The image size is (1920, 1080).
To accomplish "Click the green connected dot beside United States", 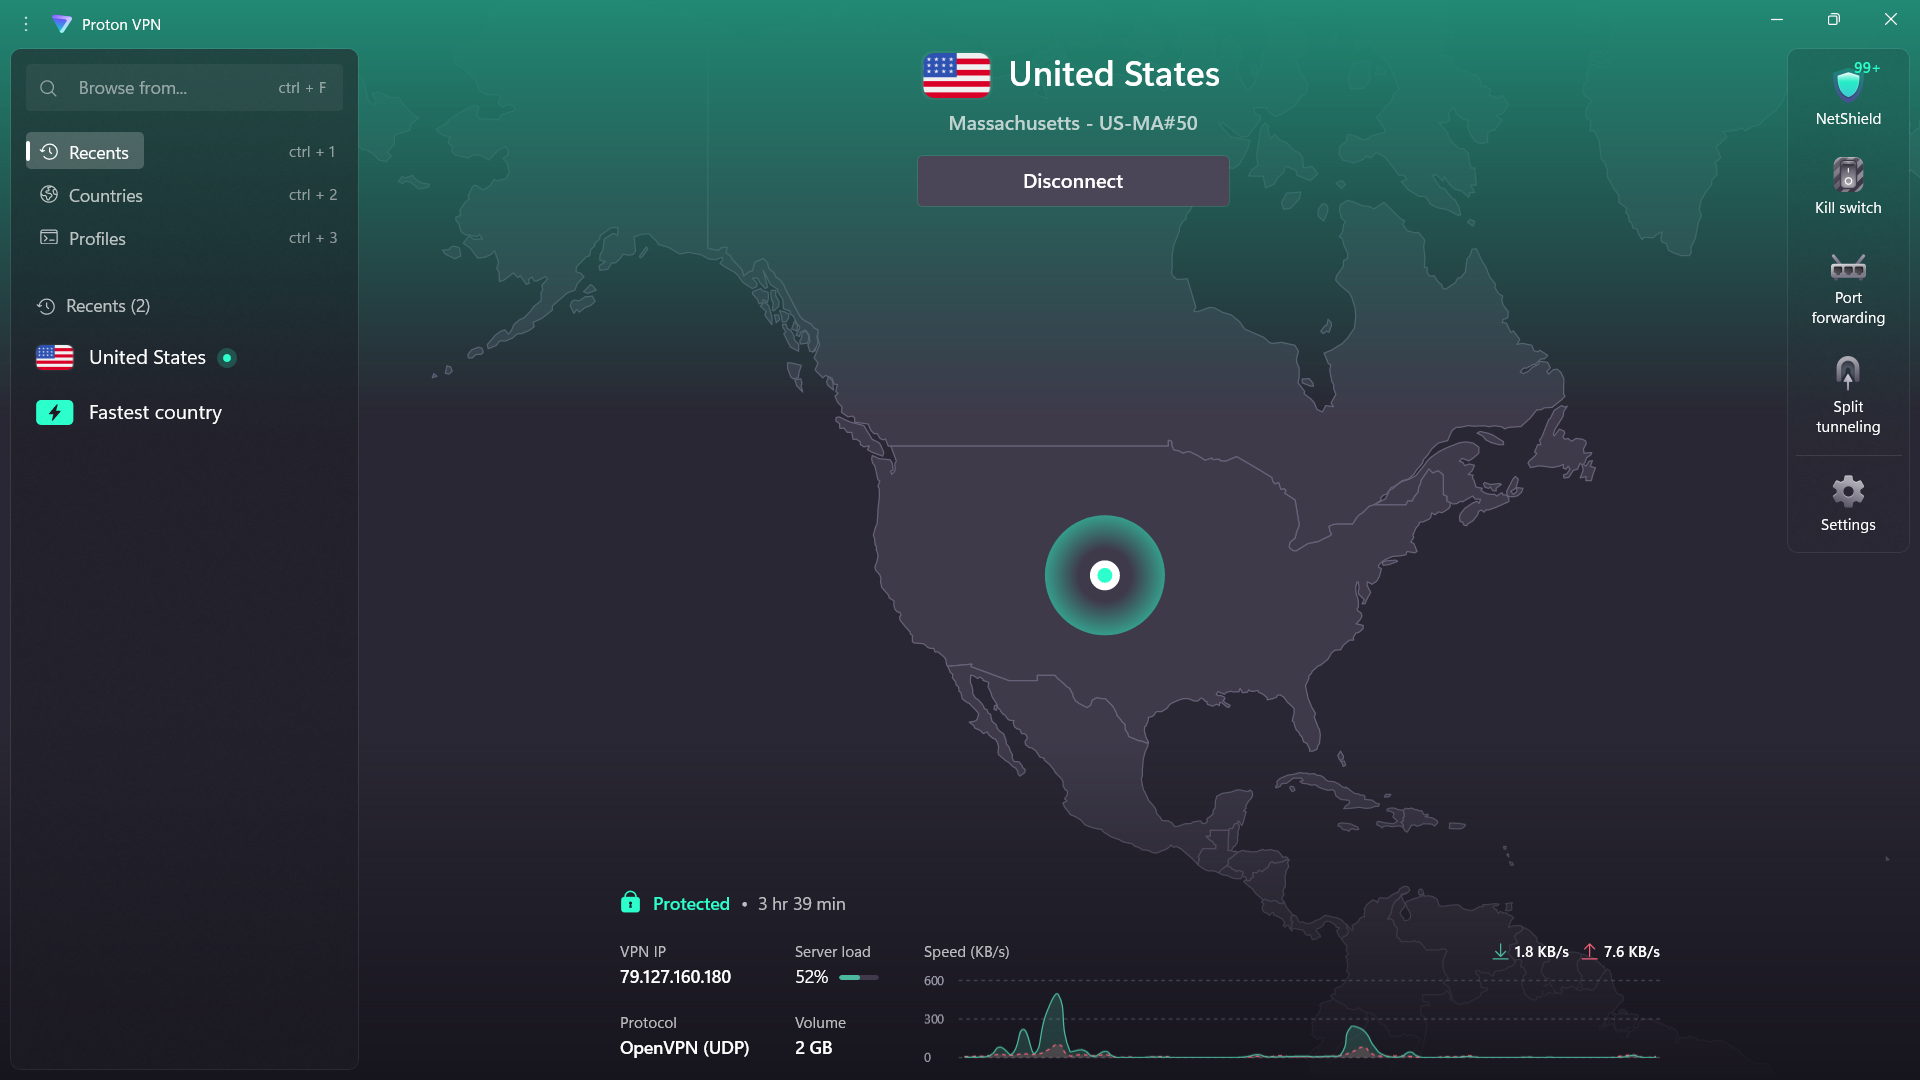I will 227,358.
